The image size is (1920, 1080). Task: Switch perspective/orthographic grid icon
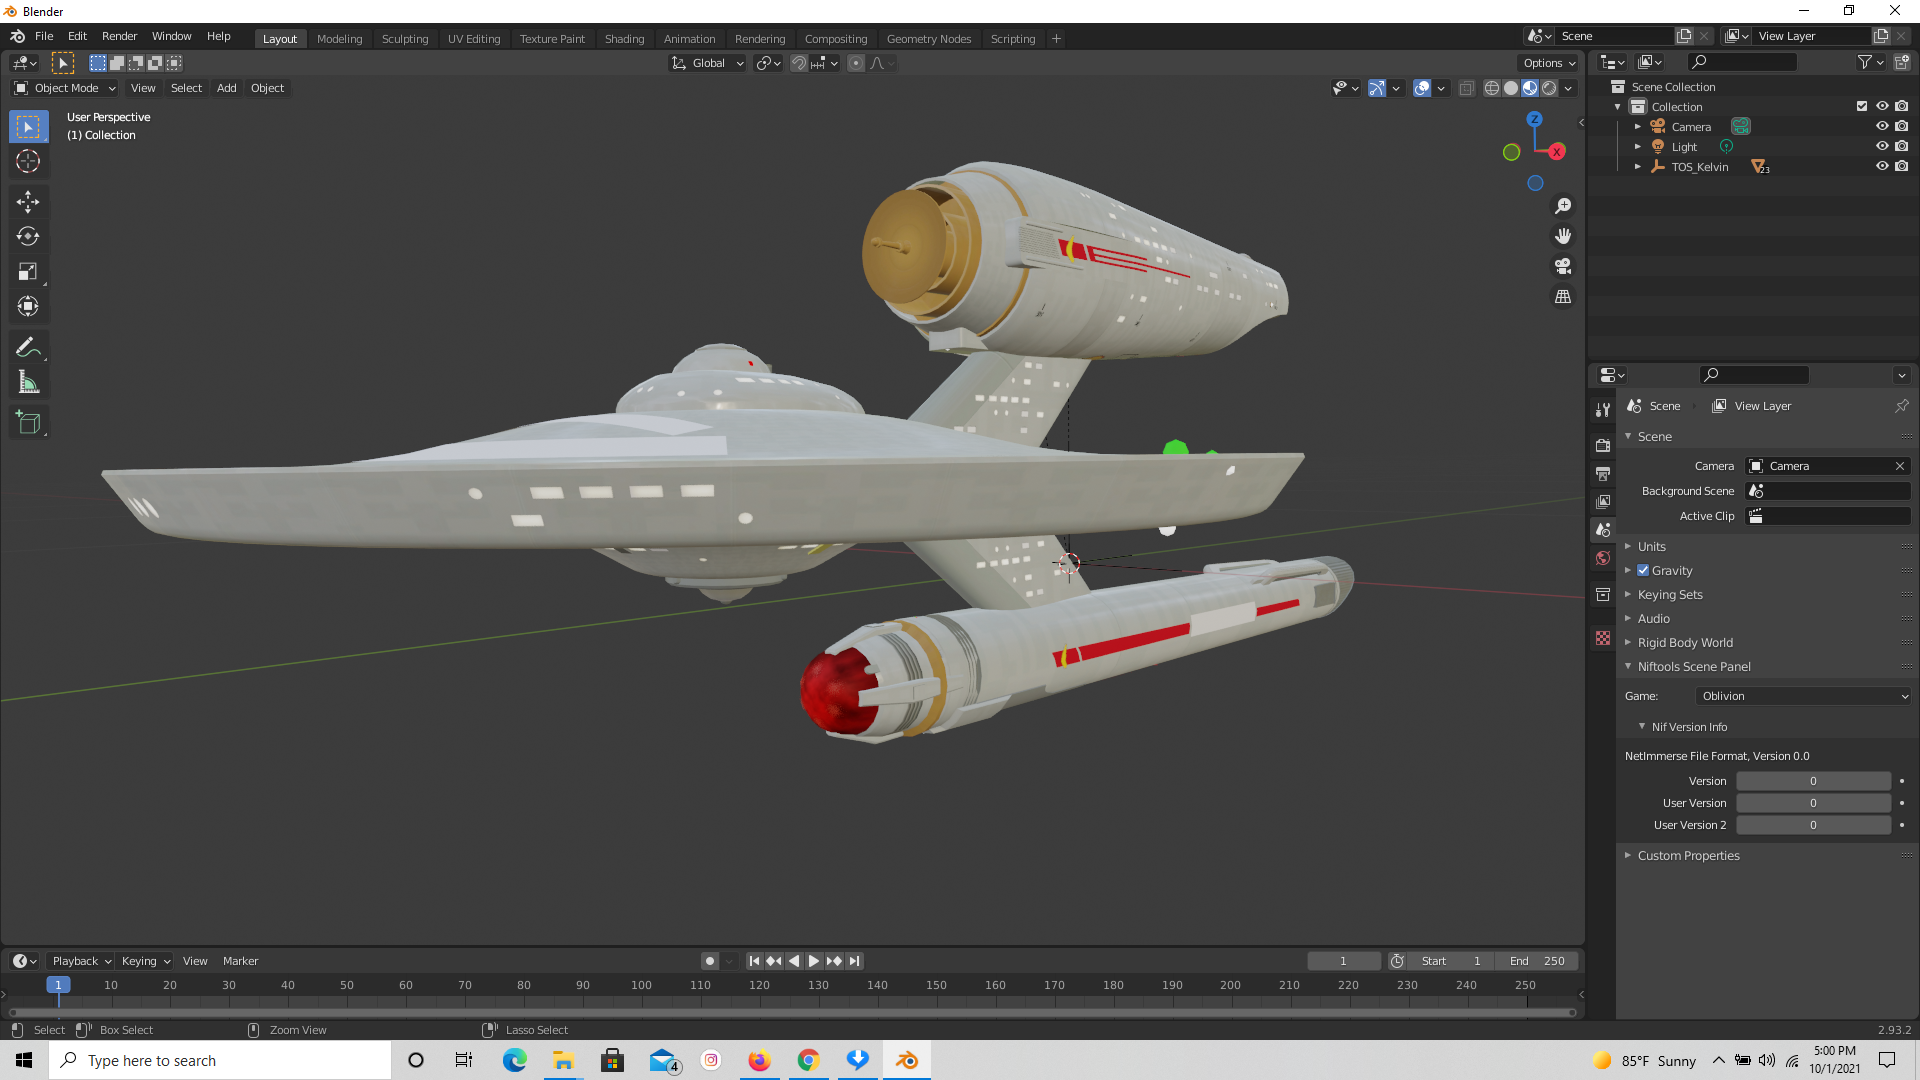pyautogui.click(x=1563, y=297)
